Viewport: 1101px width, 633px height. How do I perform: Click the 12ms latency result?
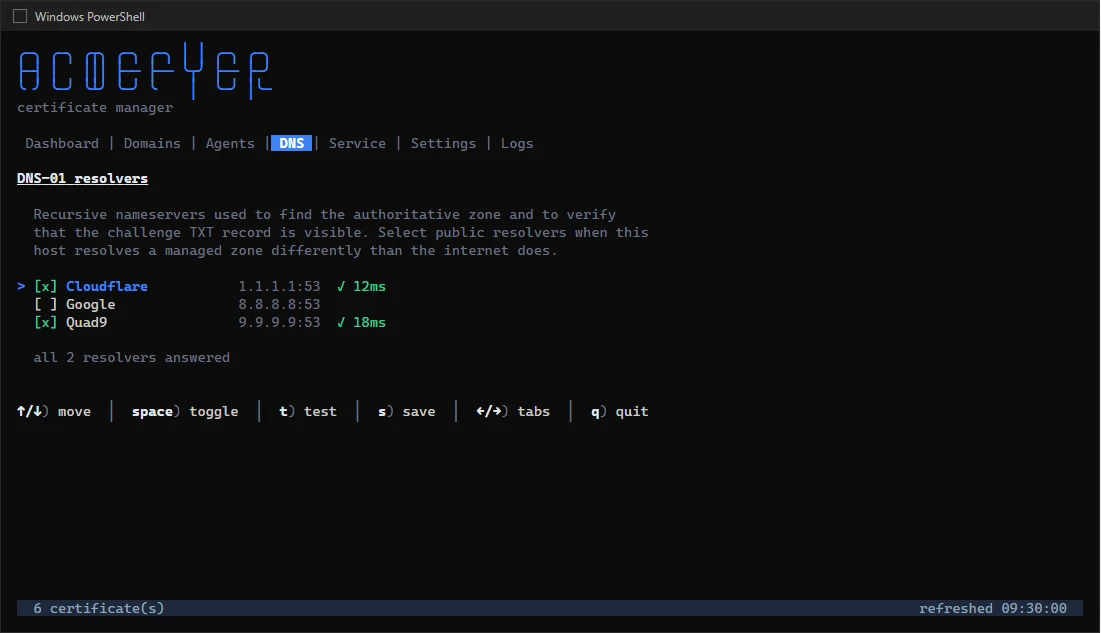click(361, 287)
